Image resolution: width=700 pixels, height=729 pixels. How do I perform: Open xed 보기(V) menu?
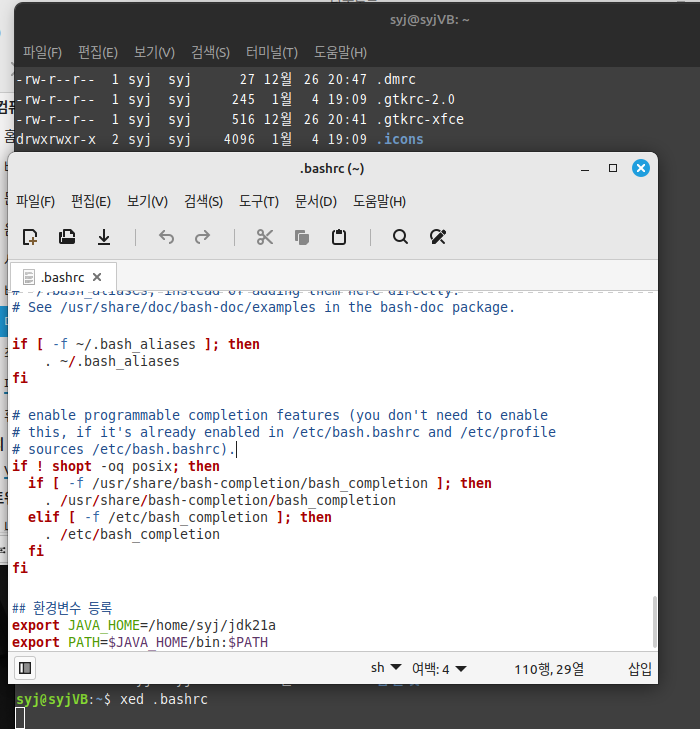147,201
